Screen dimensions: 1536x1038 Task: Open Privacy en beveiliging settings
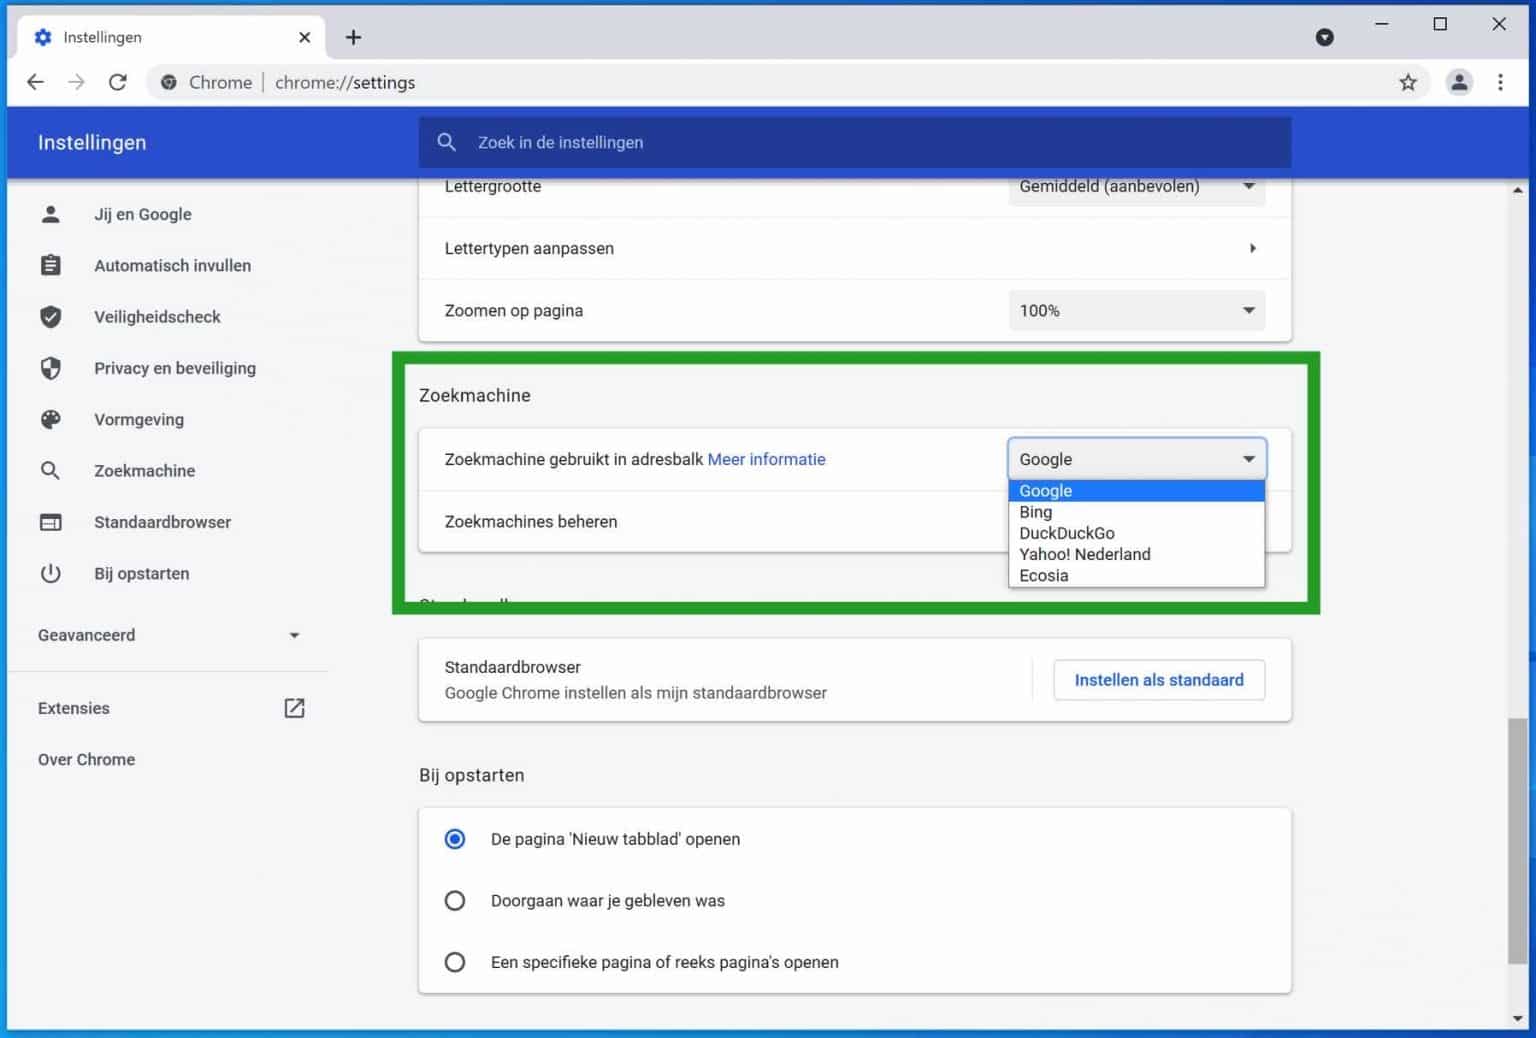pyautogui.click(x=175, y=368)
